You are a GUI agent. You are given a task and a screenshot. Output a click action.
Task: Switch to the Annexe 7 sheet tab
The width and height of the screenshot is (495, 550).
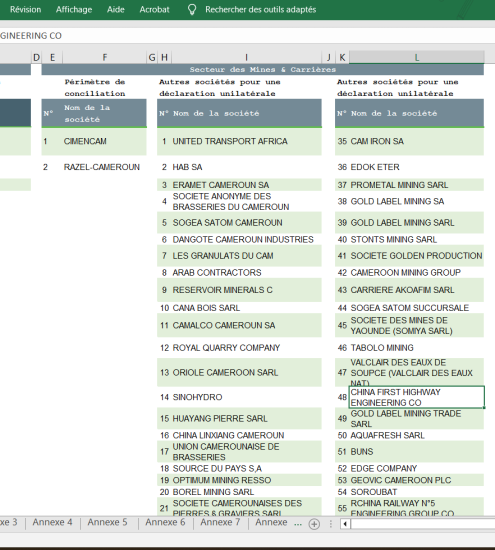pos(220,522)
